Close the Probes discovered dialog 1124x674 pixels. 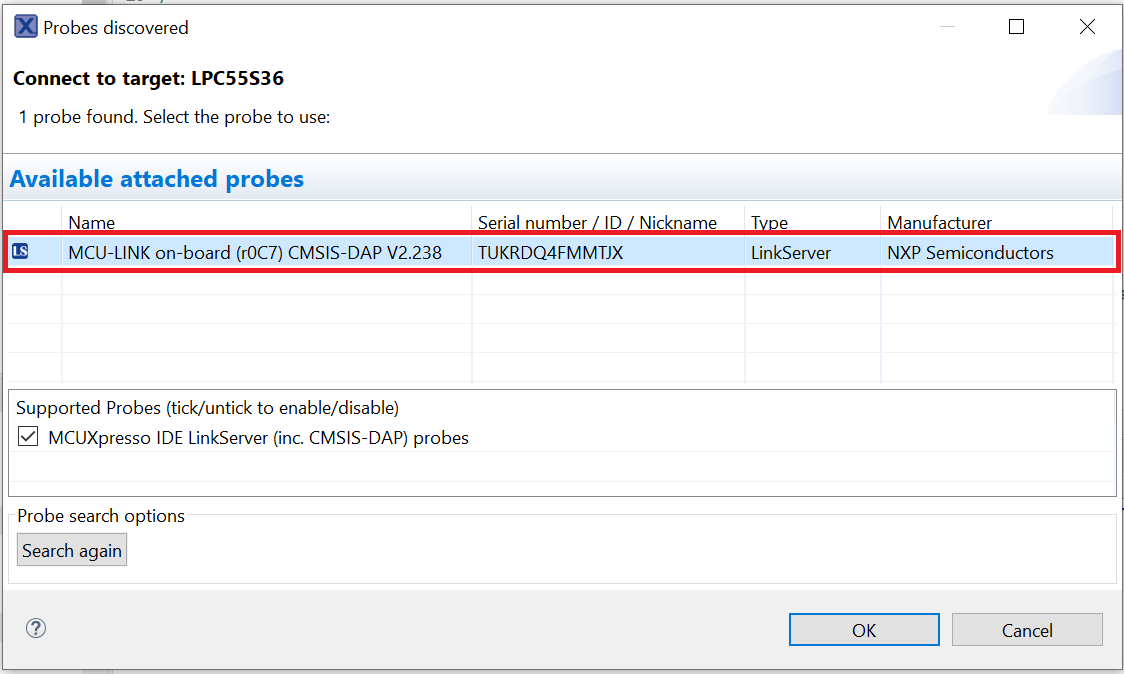pyautogui.click(x=1087, y=27)
